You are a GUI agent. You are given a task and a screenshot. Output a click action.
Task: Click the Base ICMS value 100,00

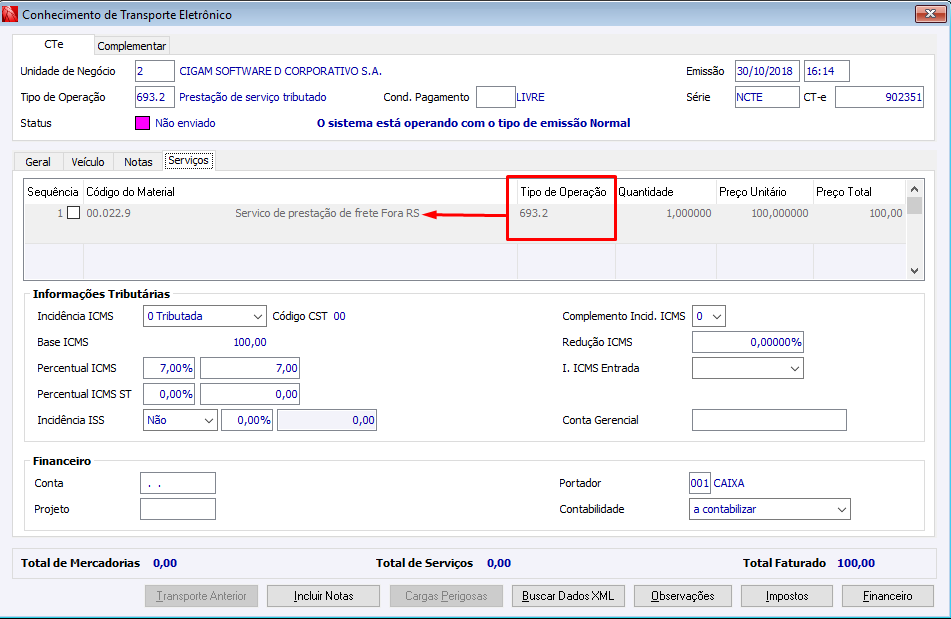click(x=250, y=342)
